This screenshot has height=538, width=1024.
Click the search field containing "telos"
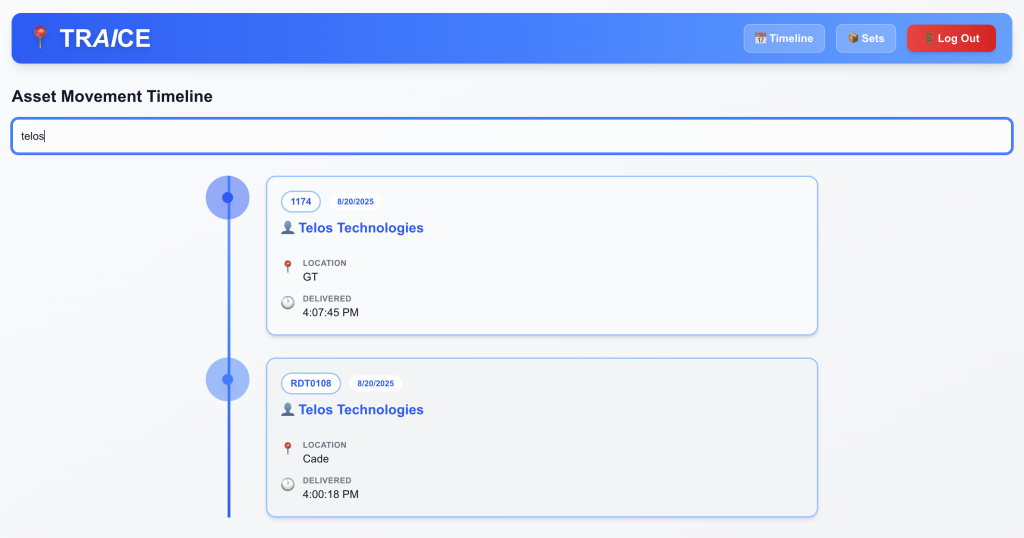(x=512, y=136)
